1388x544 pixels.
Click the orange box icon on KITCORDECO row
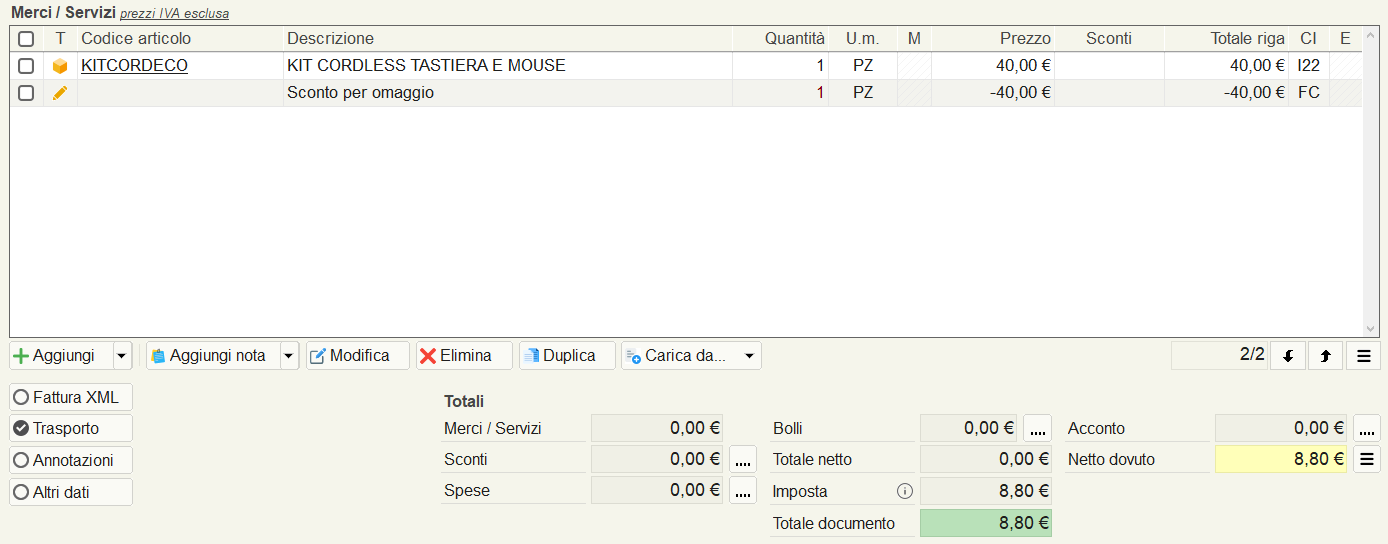coord(60,66)
